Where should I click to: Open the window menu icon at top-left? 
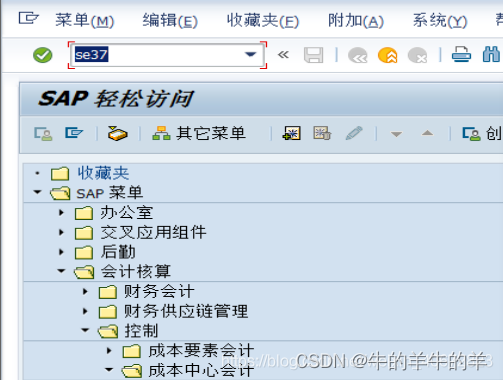pos(28,18)
